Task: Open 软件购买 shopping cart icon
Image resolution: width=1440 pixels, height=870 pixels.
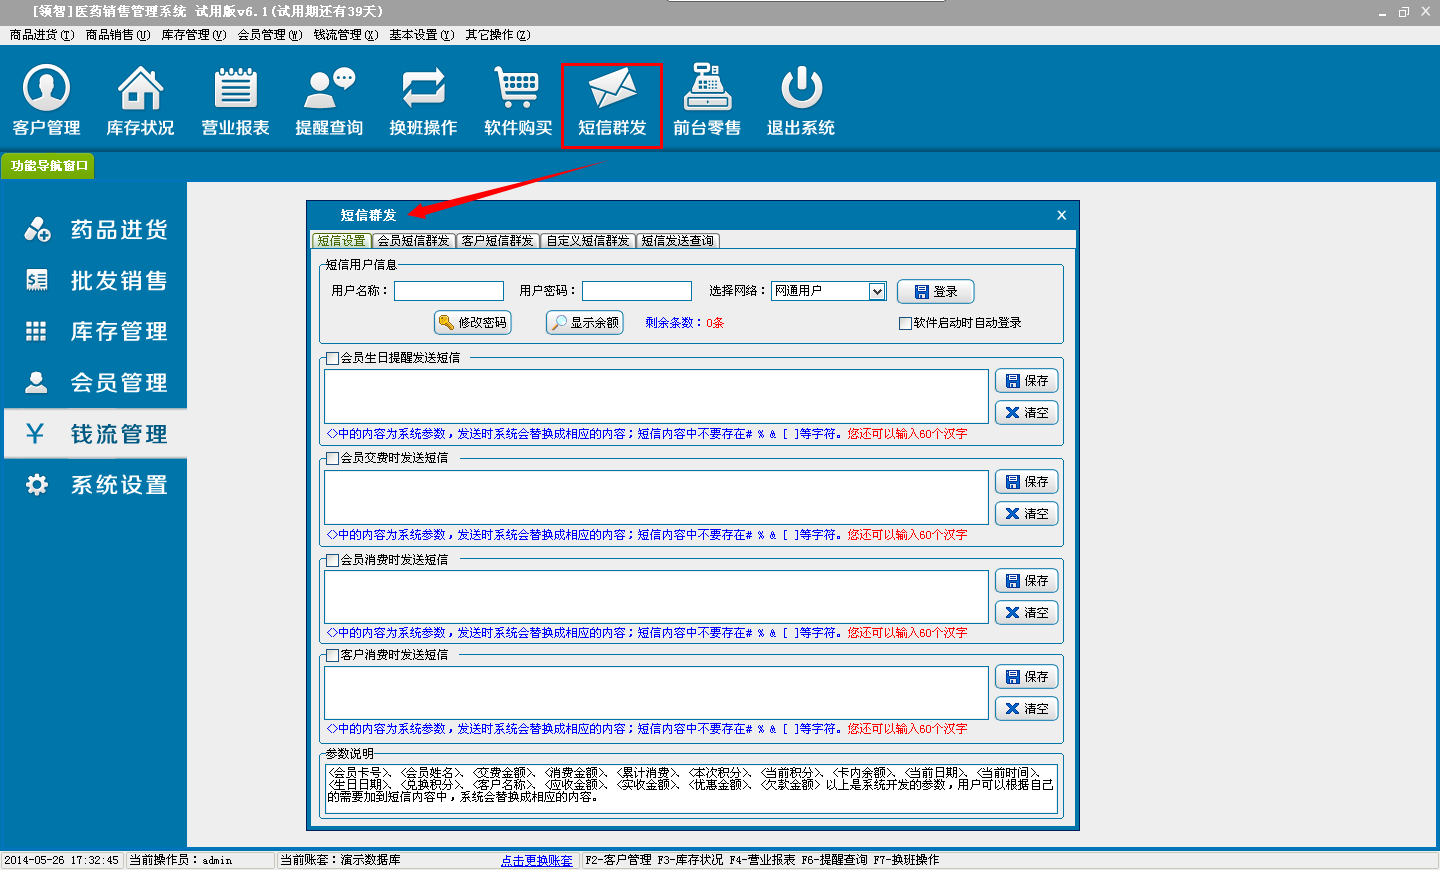Action: click(518, 100)
